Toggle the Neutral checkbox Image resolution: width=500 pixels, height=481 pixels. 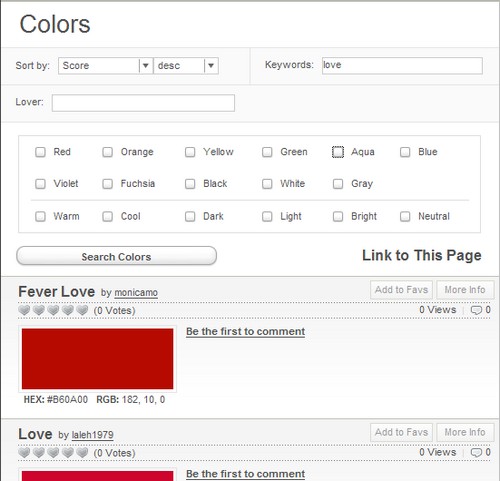tap(405, 216)
